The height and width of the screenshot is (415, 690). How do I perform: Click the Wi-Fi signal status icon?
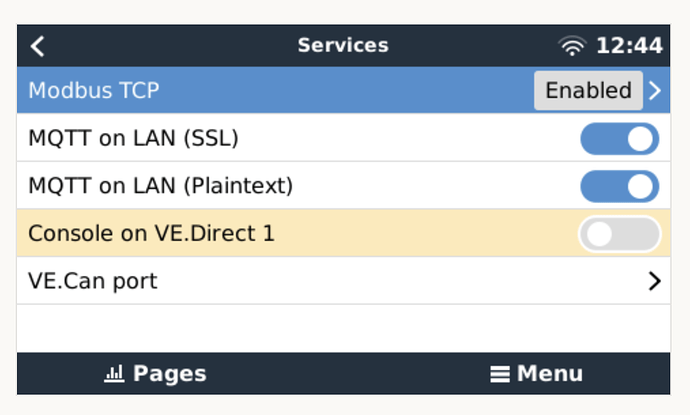click(x=572, y=46)
